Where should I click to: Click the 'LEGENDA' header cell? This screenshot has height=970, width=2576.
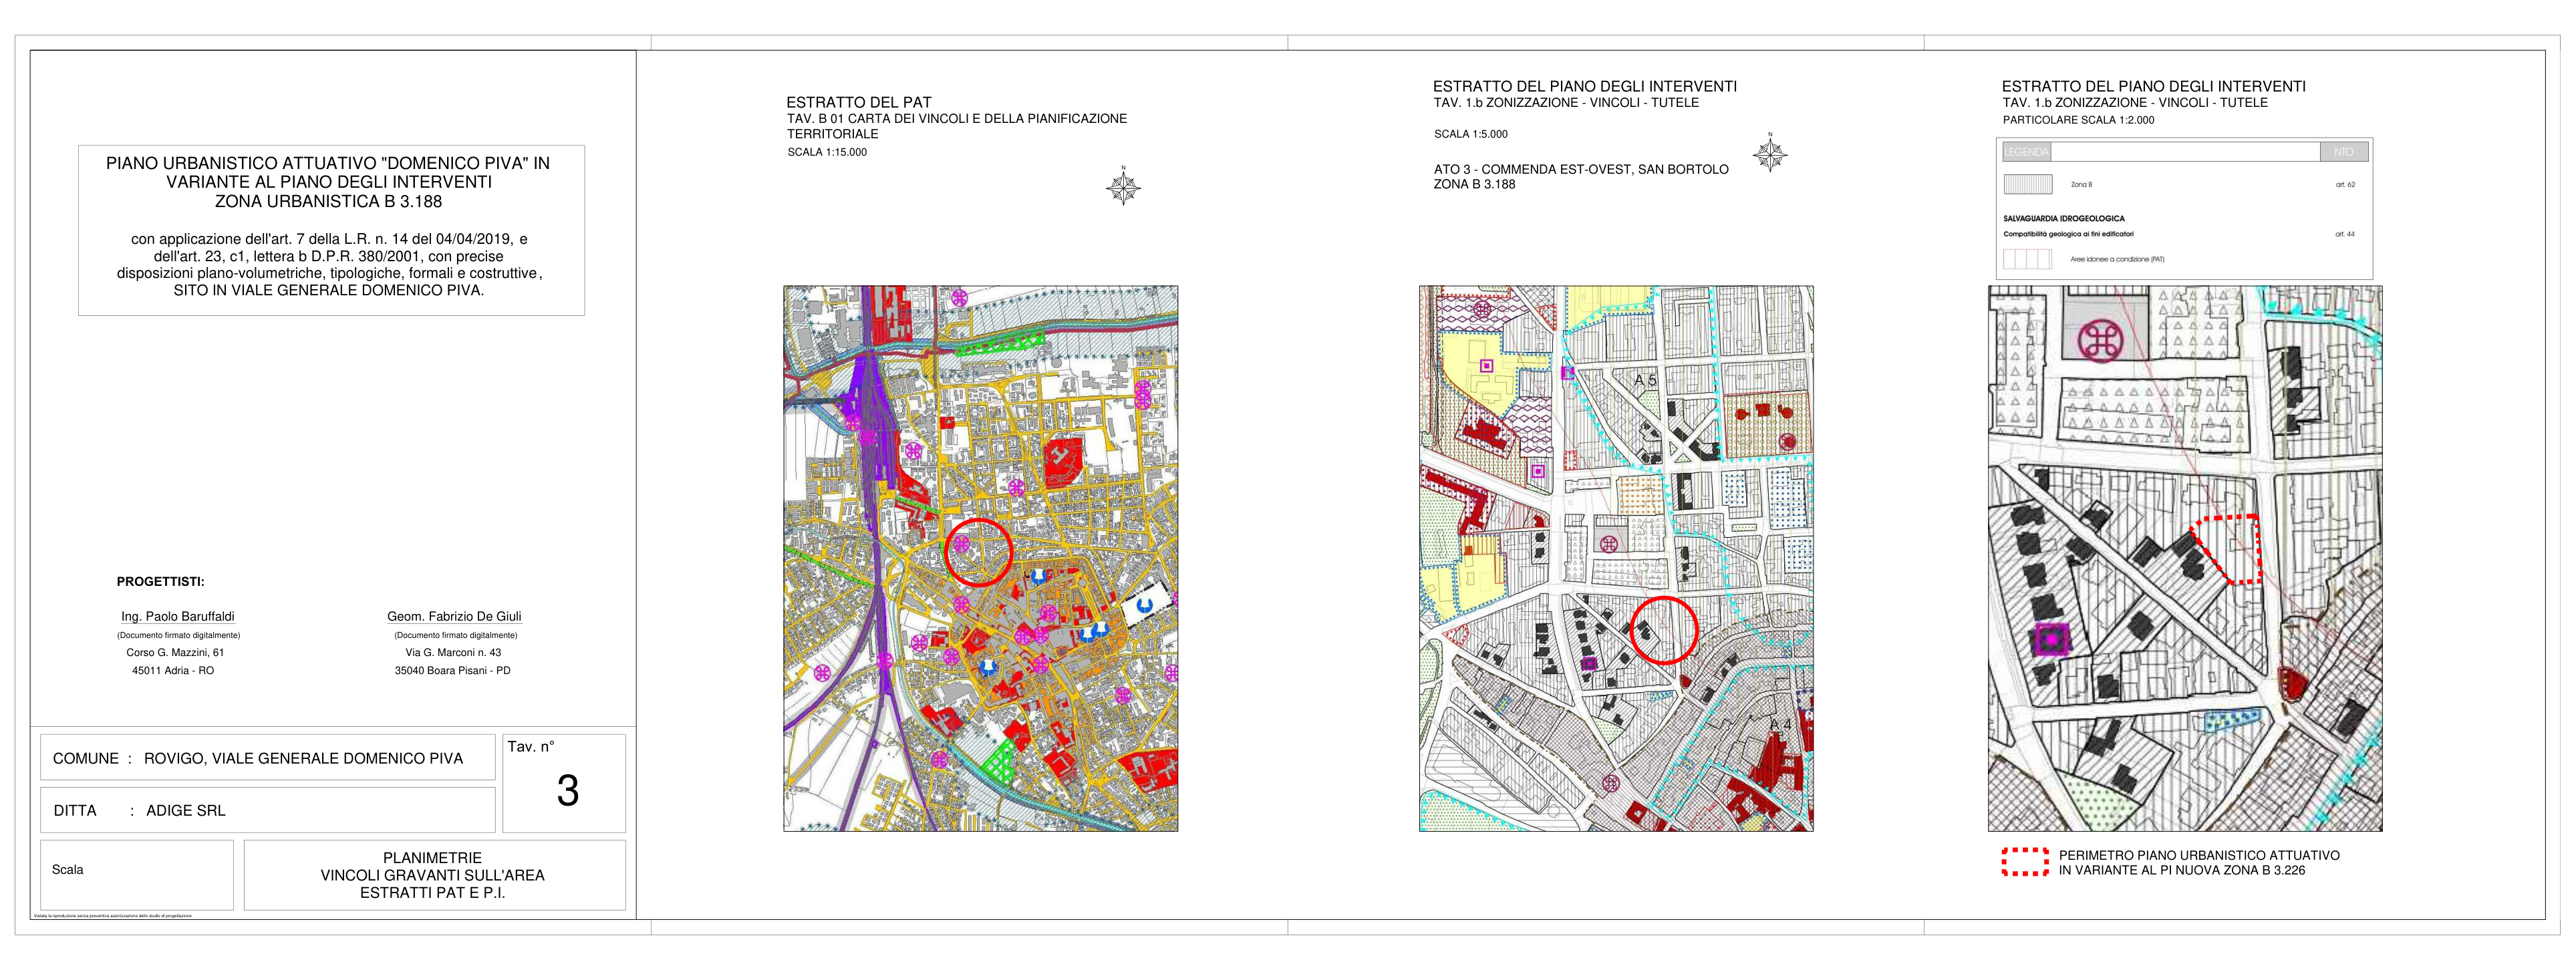tap(2026, 152)
